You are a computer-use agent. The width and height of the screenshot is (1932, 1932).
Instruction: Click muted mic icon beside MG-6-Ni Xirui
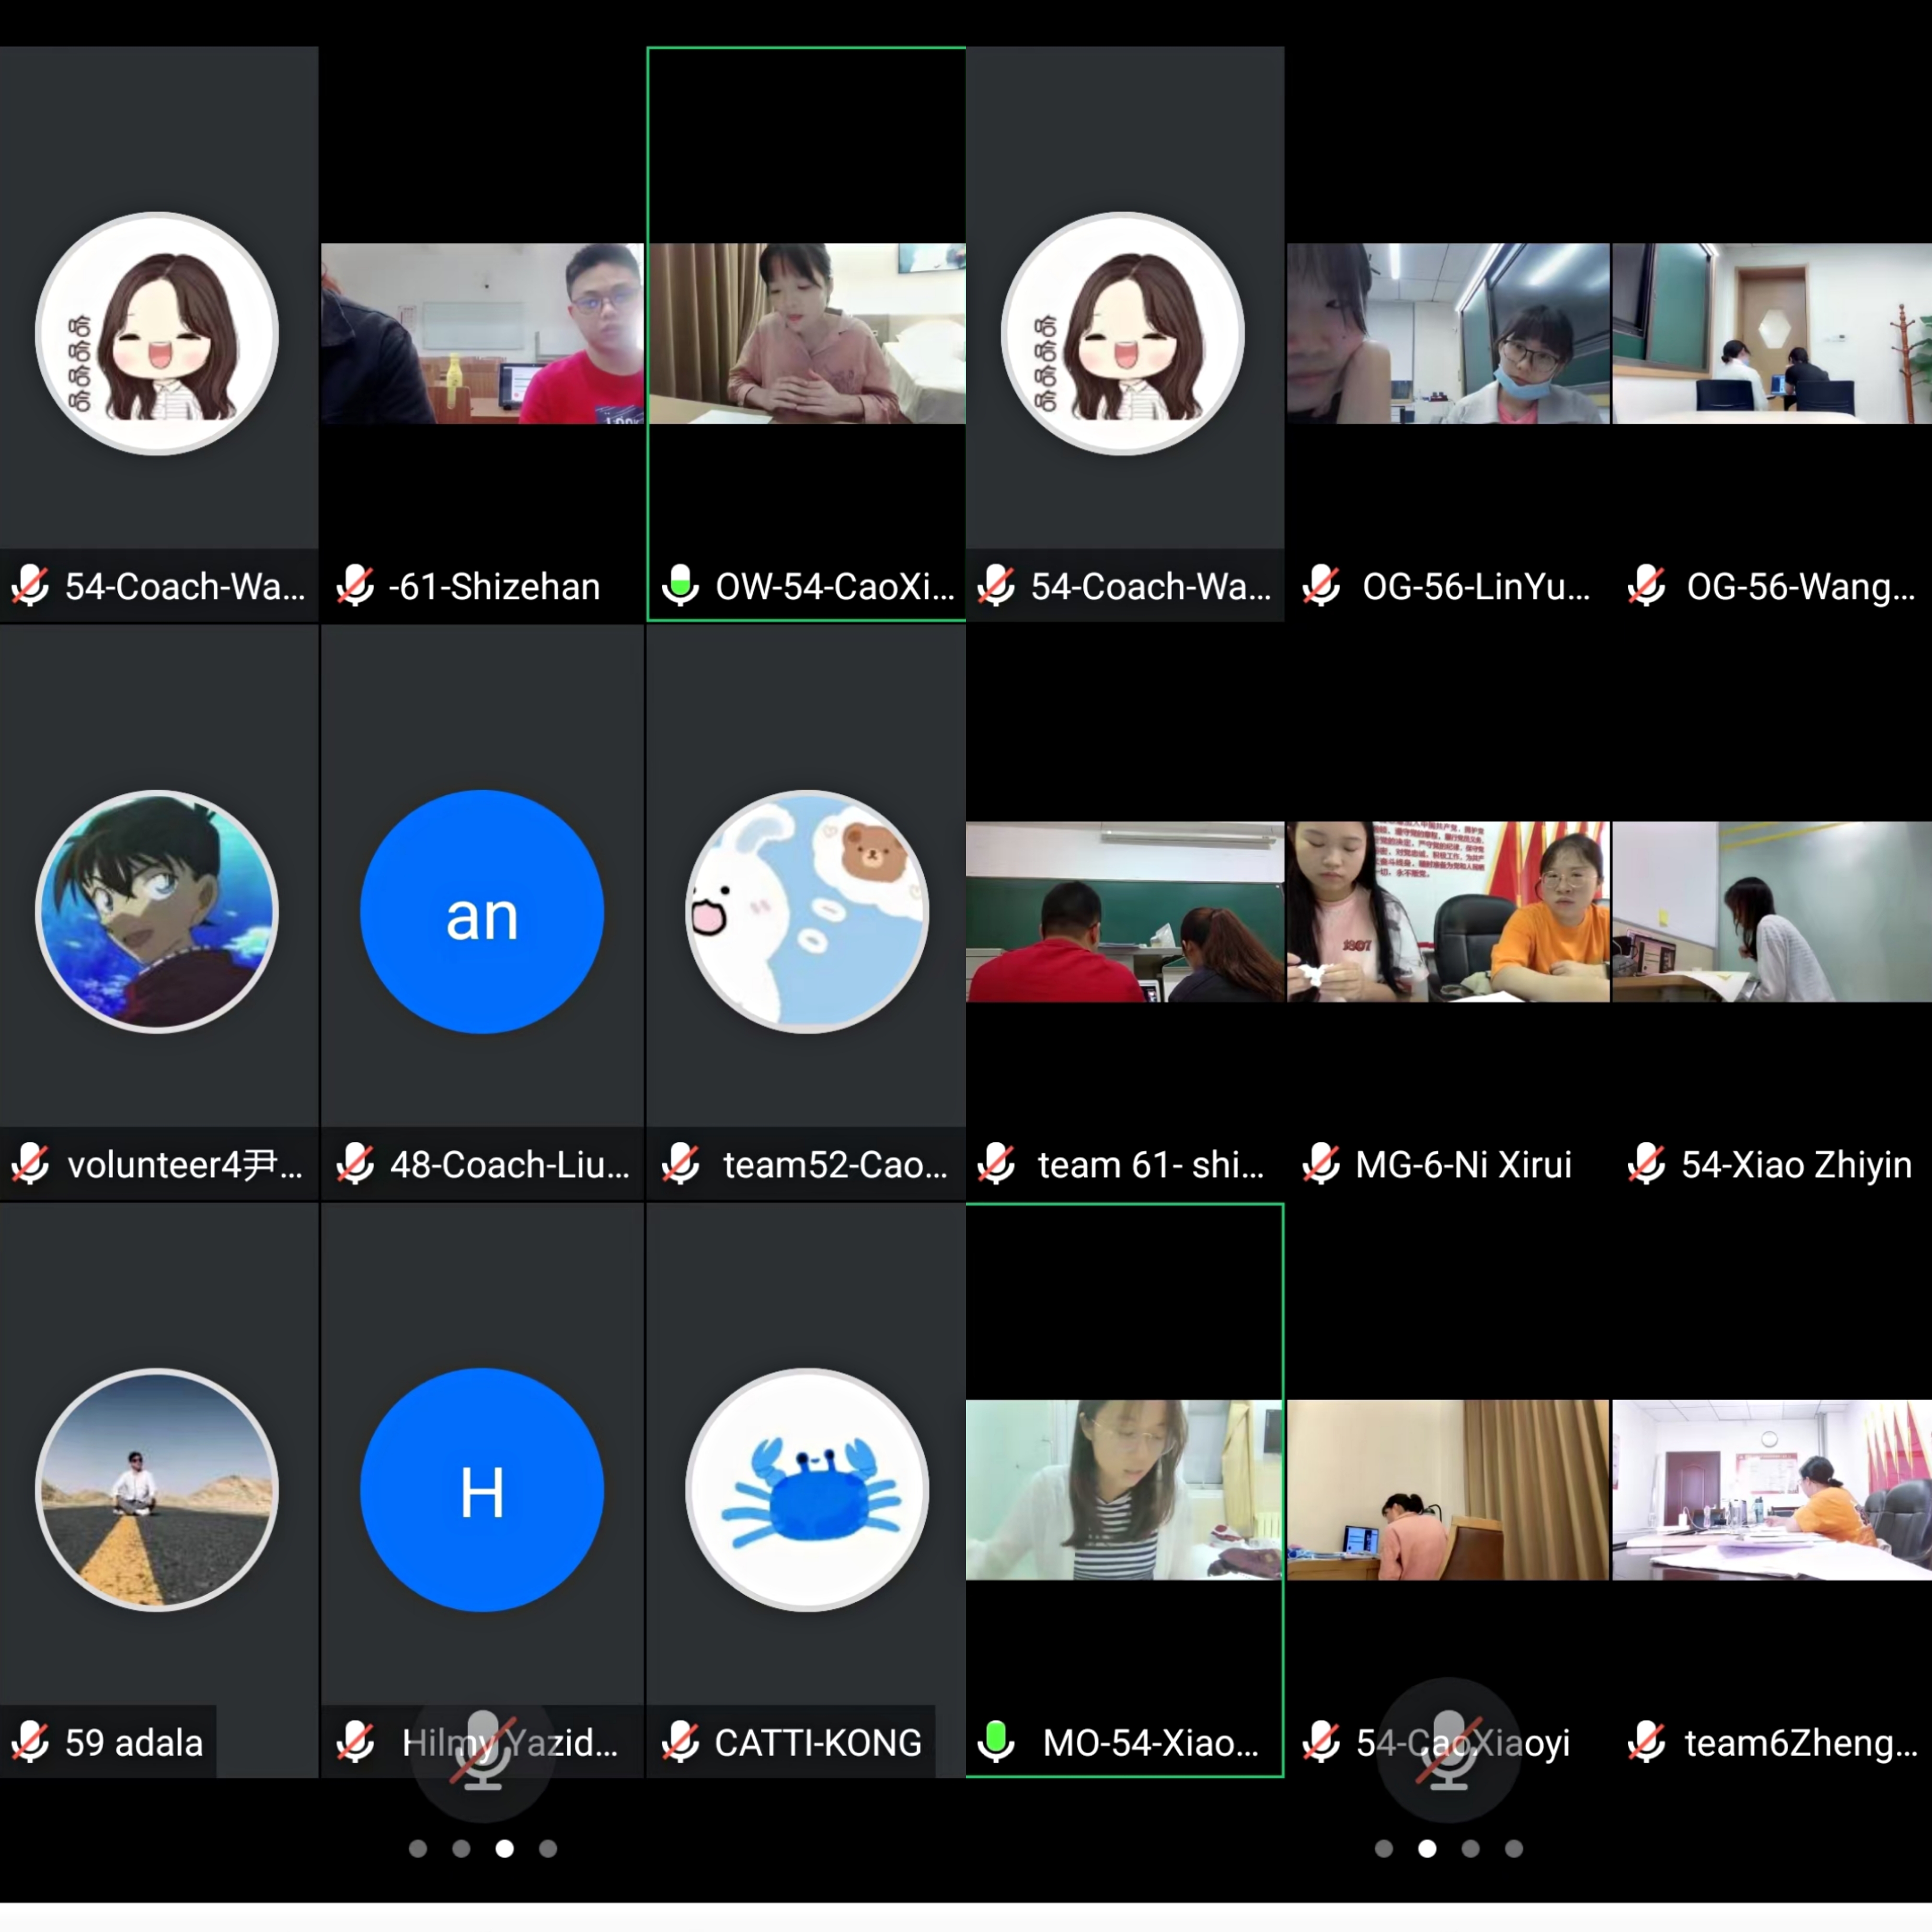1321,1164
